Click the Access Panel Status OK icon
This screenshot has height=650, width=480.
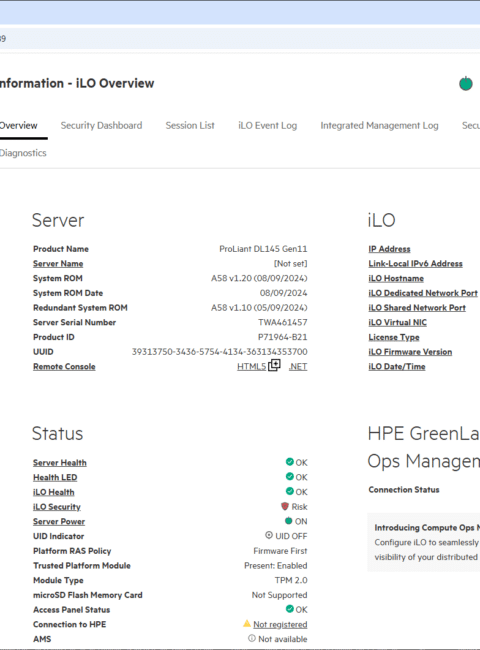point(290,609)
